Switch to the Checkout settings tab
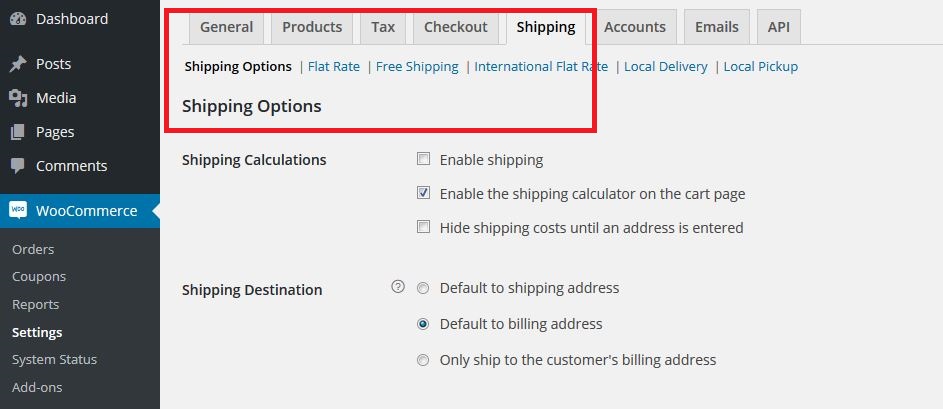 pyautogui.click(x=455, y=27)
